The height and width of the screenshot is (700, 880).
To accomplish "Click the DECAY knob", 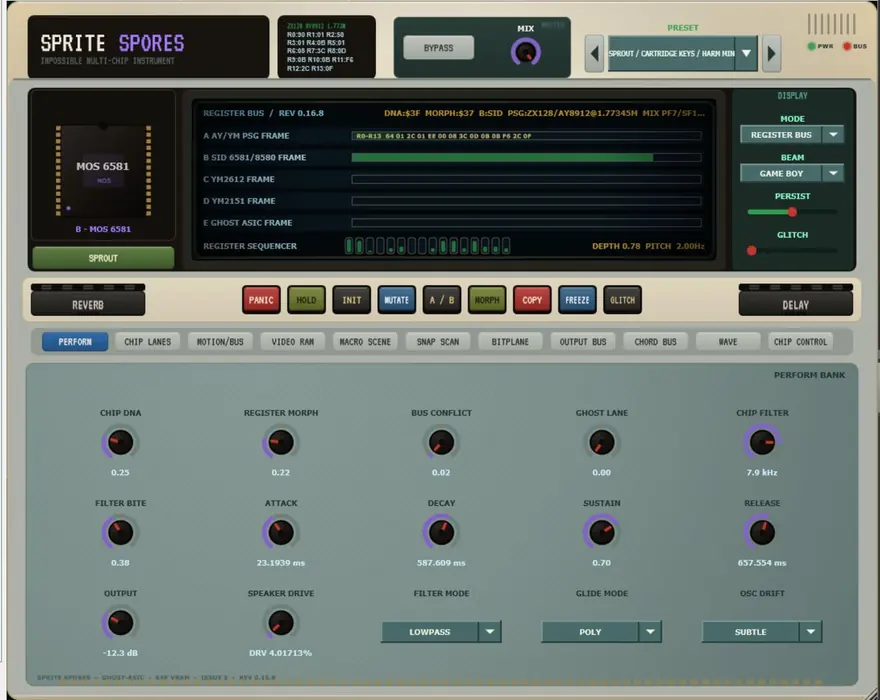I will coord(441,533).
